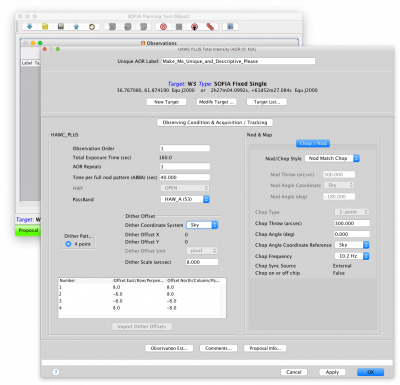Screen dimensions: 400x385
Task: Click the Chop on or off chip value False
Action: [x=339, y=273]
